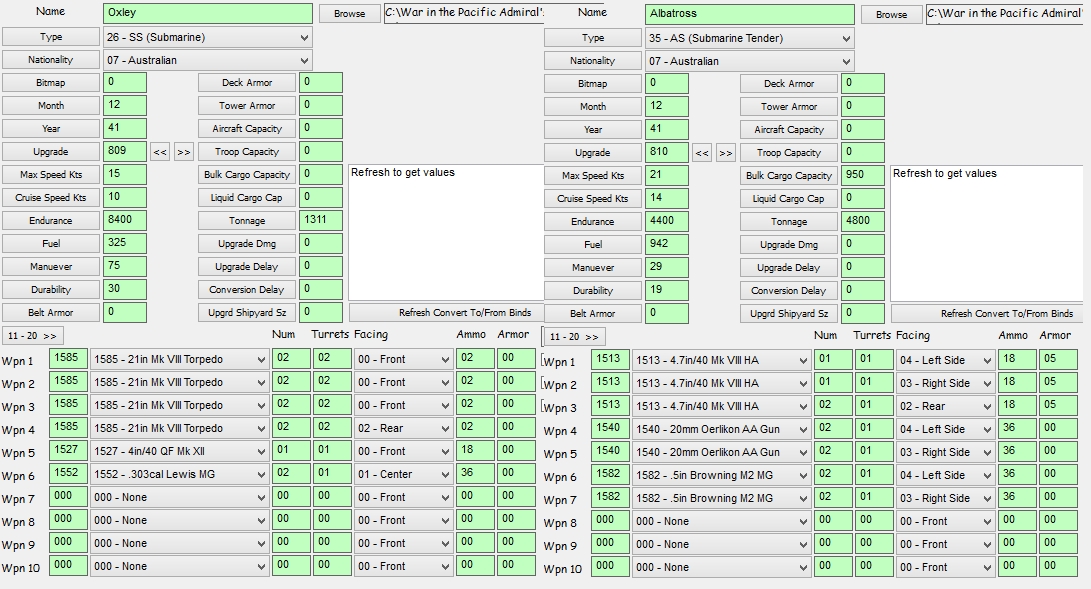Open the Nationality dropdown for Albatross
This screenshot has height=589, width=1091.
(749, 61)
